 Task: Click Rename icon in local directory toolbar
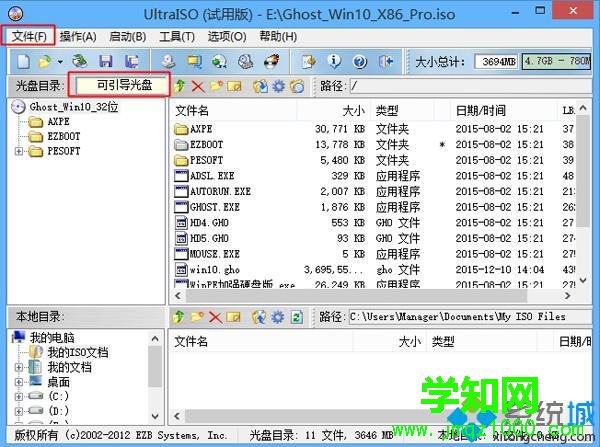point(234,317)
